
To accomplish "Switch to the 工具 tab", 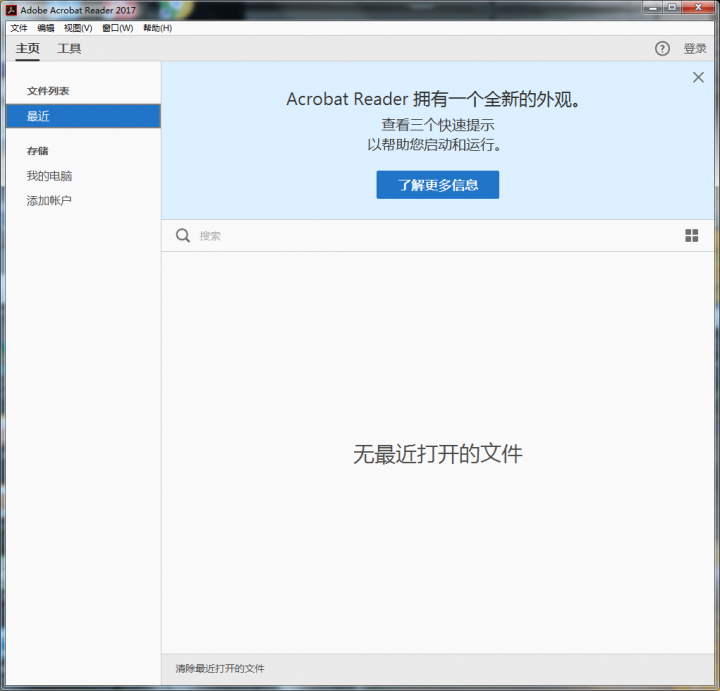I will (x=69, y=48).
